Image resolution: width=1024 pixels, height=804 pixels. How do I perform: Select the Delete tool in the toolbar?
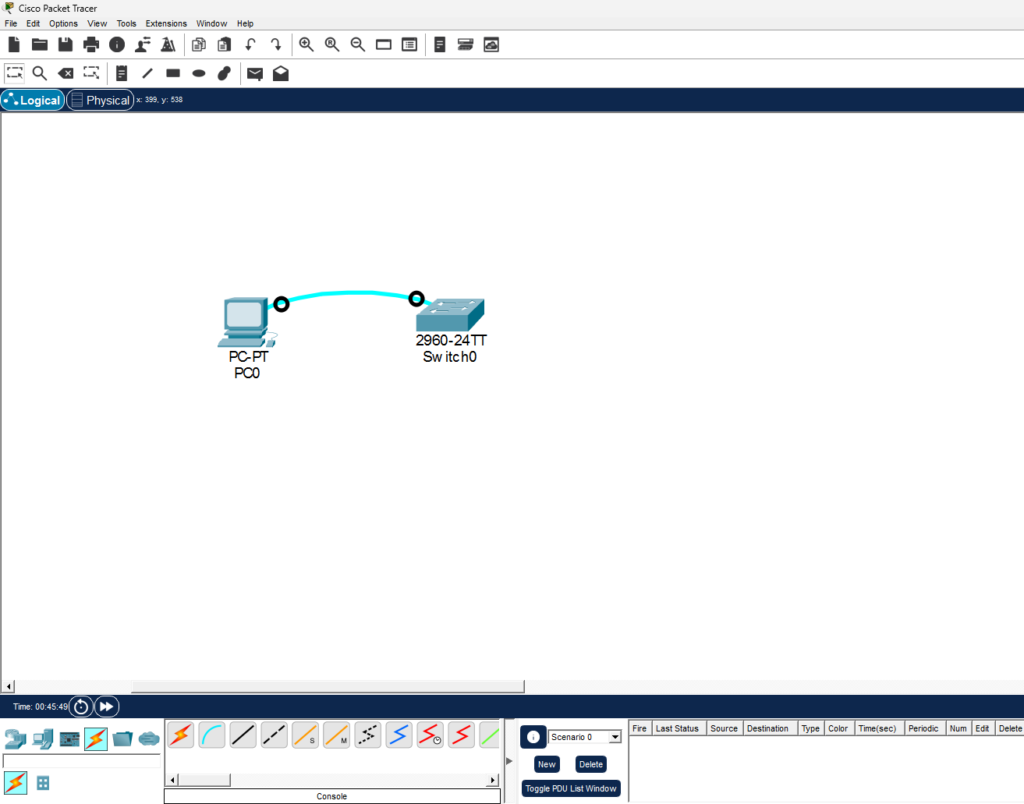[65, 73]
